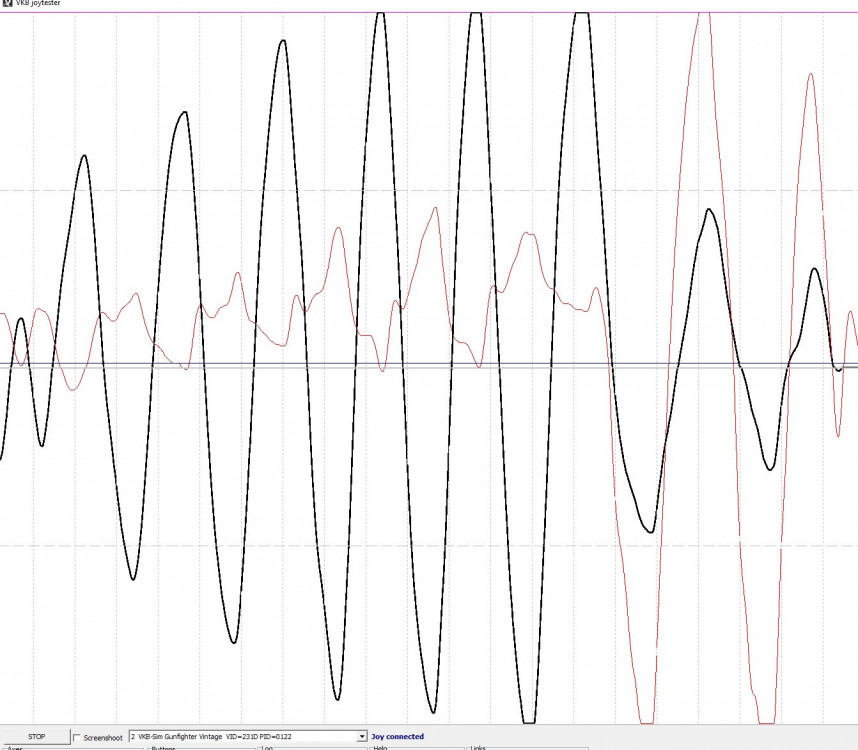Click the VKB joytester title bar icon
Viewport: 858px width, 750px height.
(7, 3)
